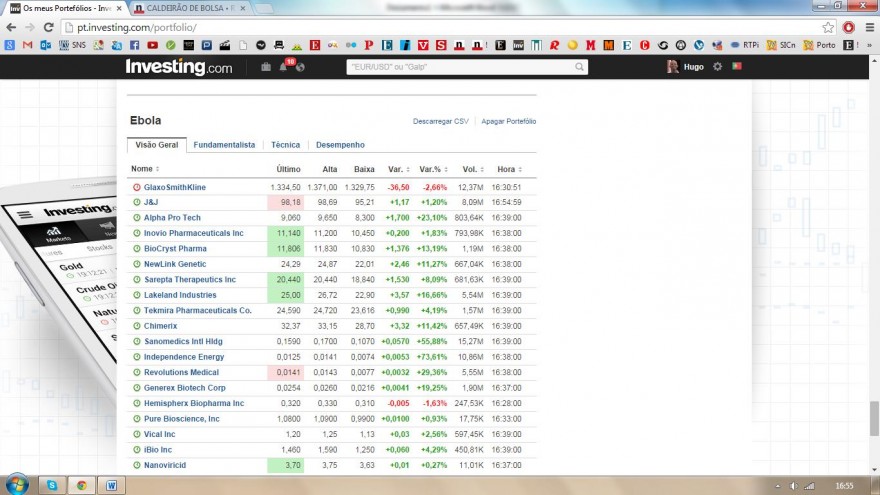Click the Investing.com logo

point(178,67)
